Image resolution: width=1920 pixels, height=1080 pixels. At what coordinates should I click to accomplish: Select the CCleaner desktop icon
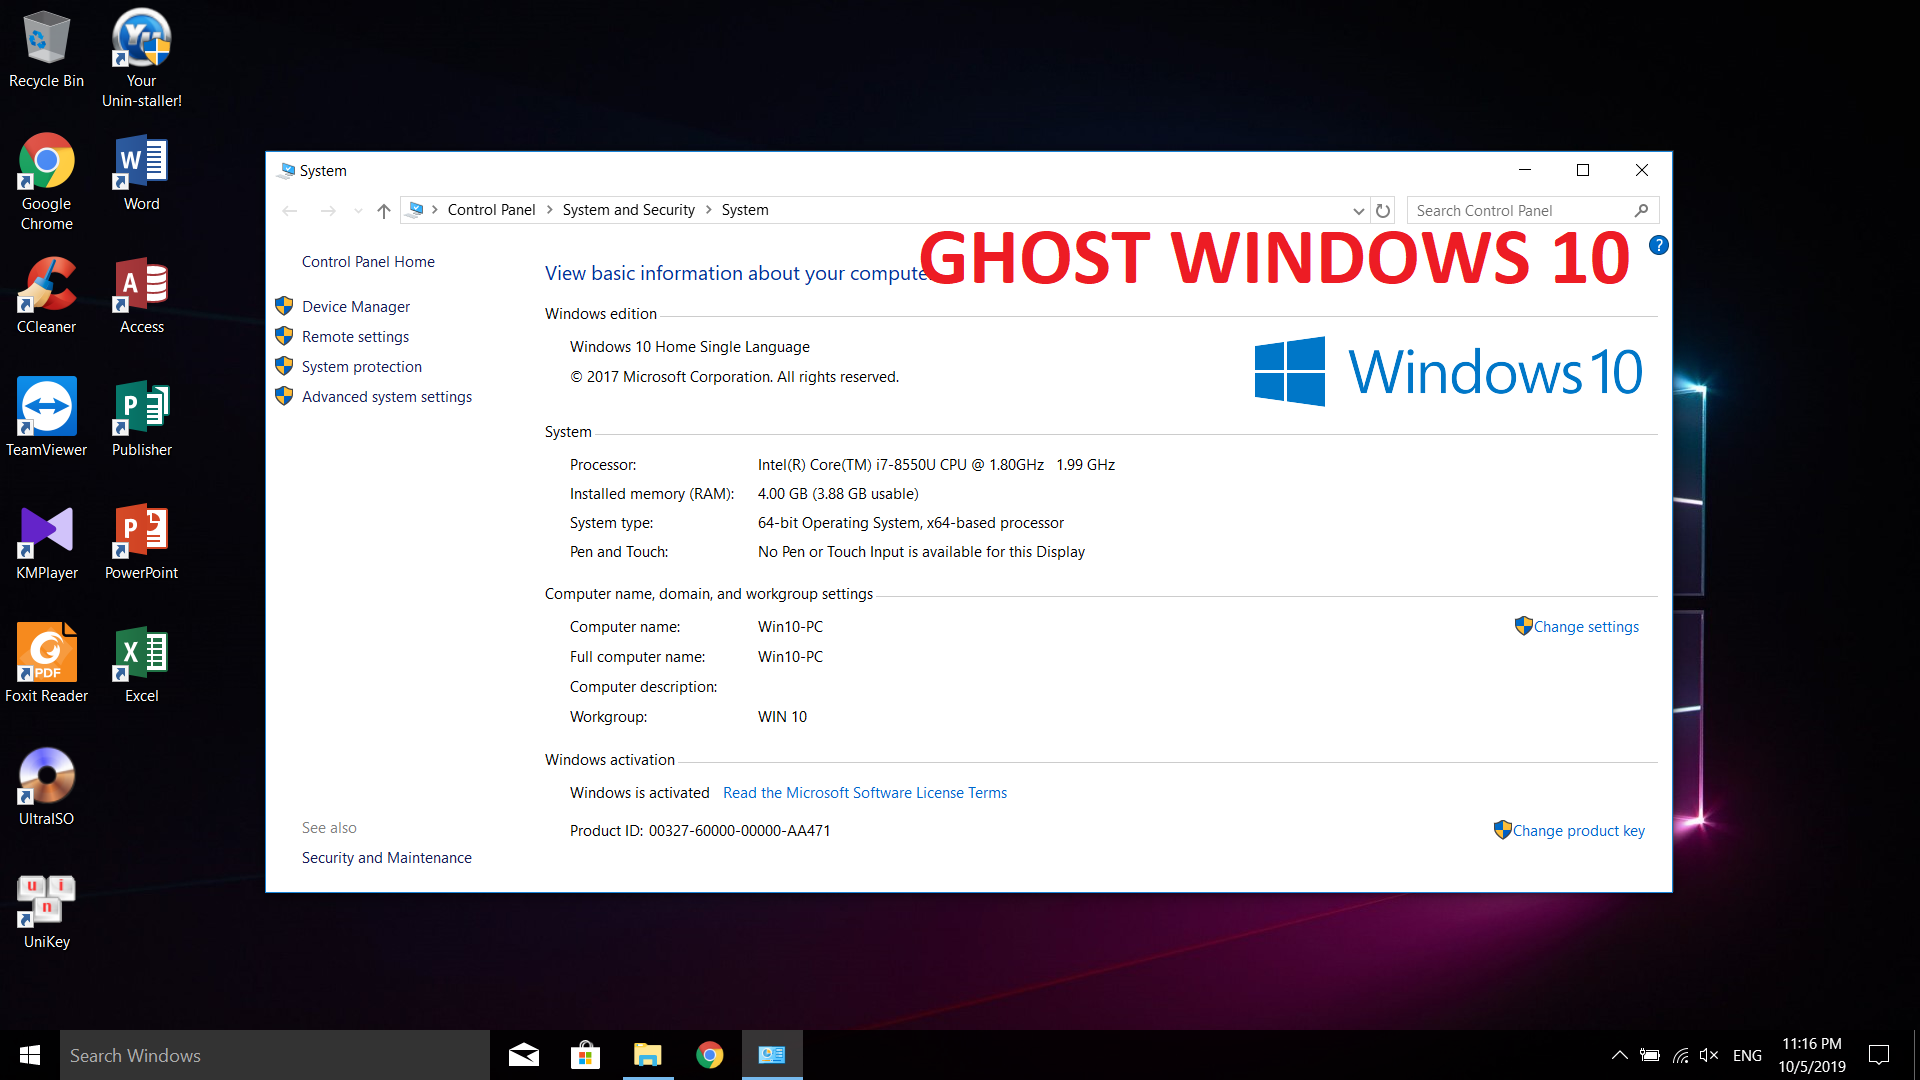(x=46, y=296)
